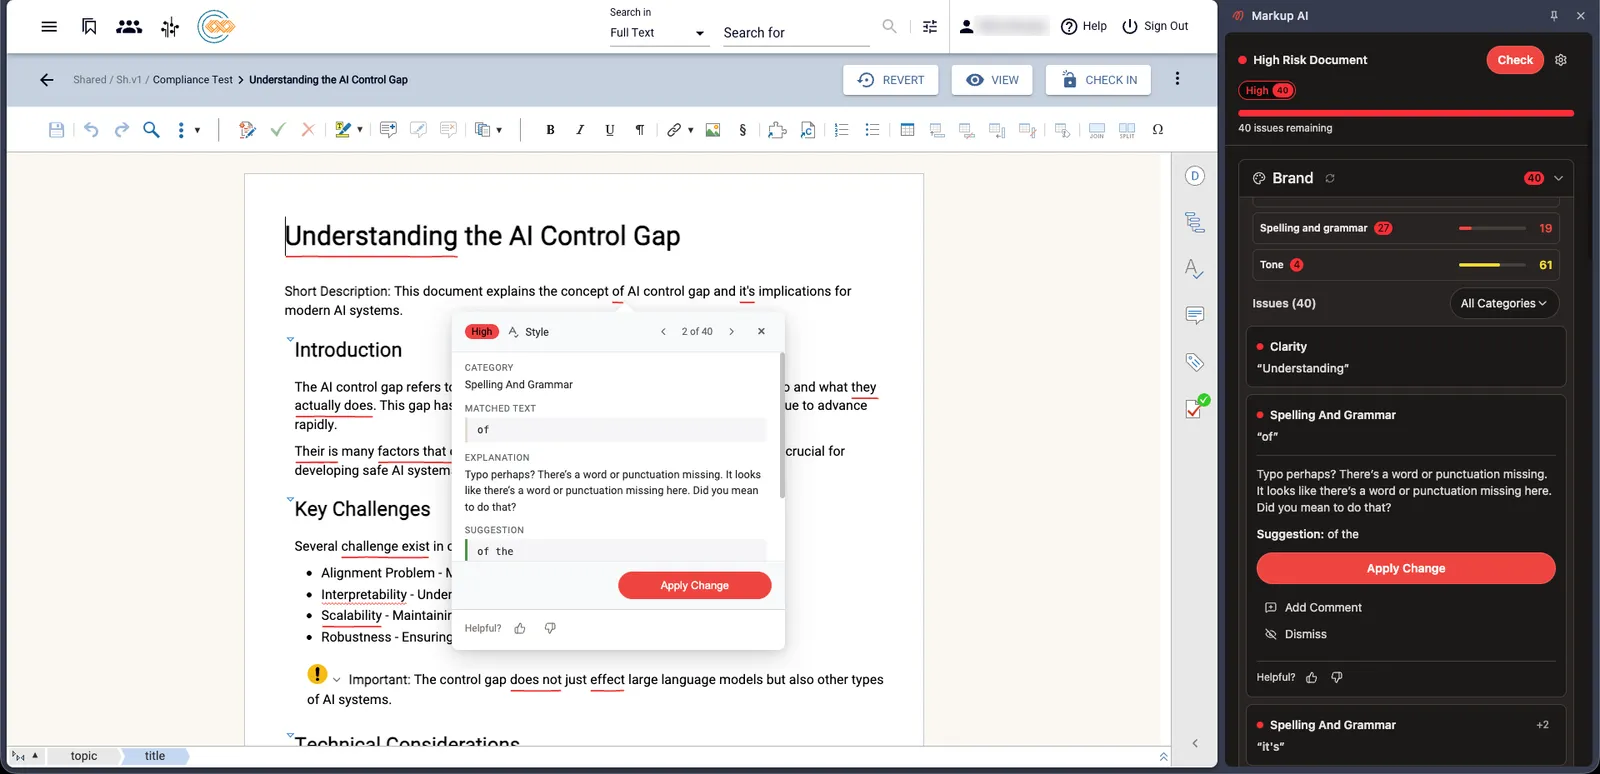Viewport: 1600px width, 774px height.
Task: Open the link insert dropdown arrow
Action: 691,130
